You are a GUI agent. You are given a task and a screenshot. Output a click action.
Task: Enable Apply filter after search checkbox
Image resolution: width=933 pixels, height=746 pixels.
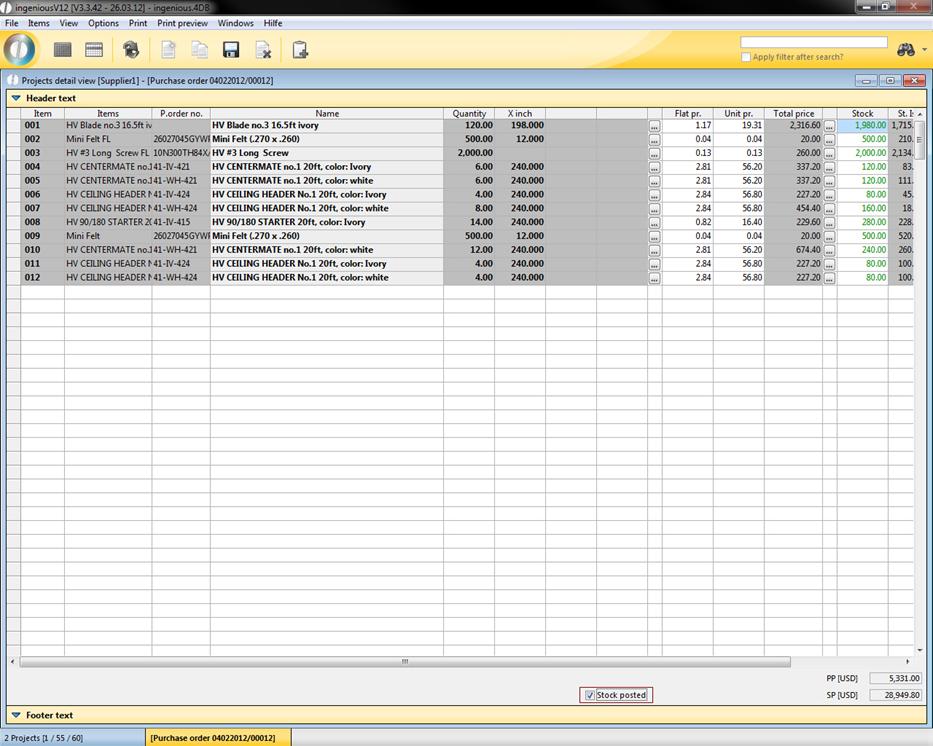(x=746, y=57)
